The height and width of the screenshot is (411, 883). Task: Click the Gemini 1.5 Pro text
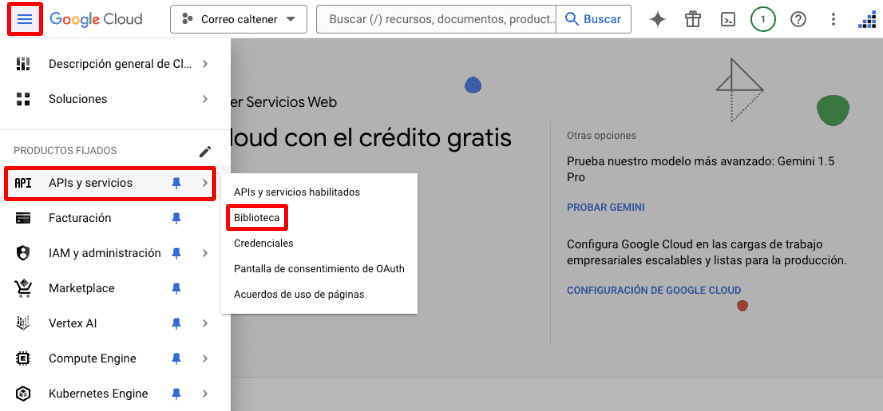(x=702, y=169)
